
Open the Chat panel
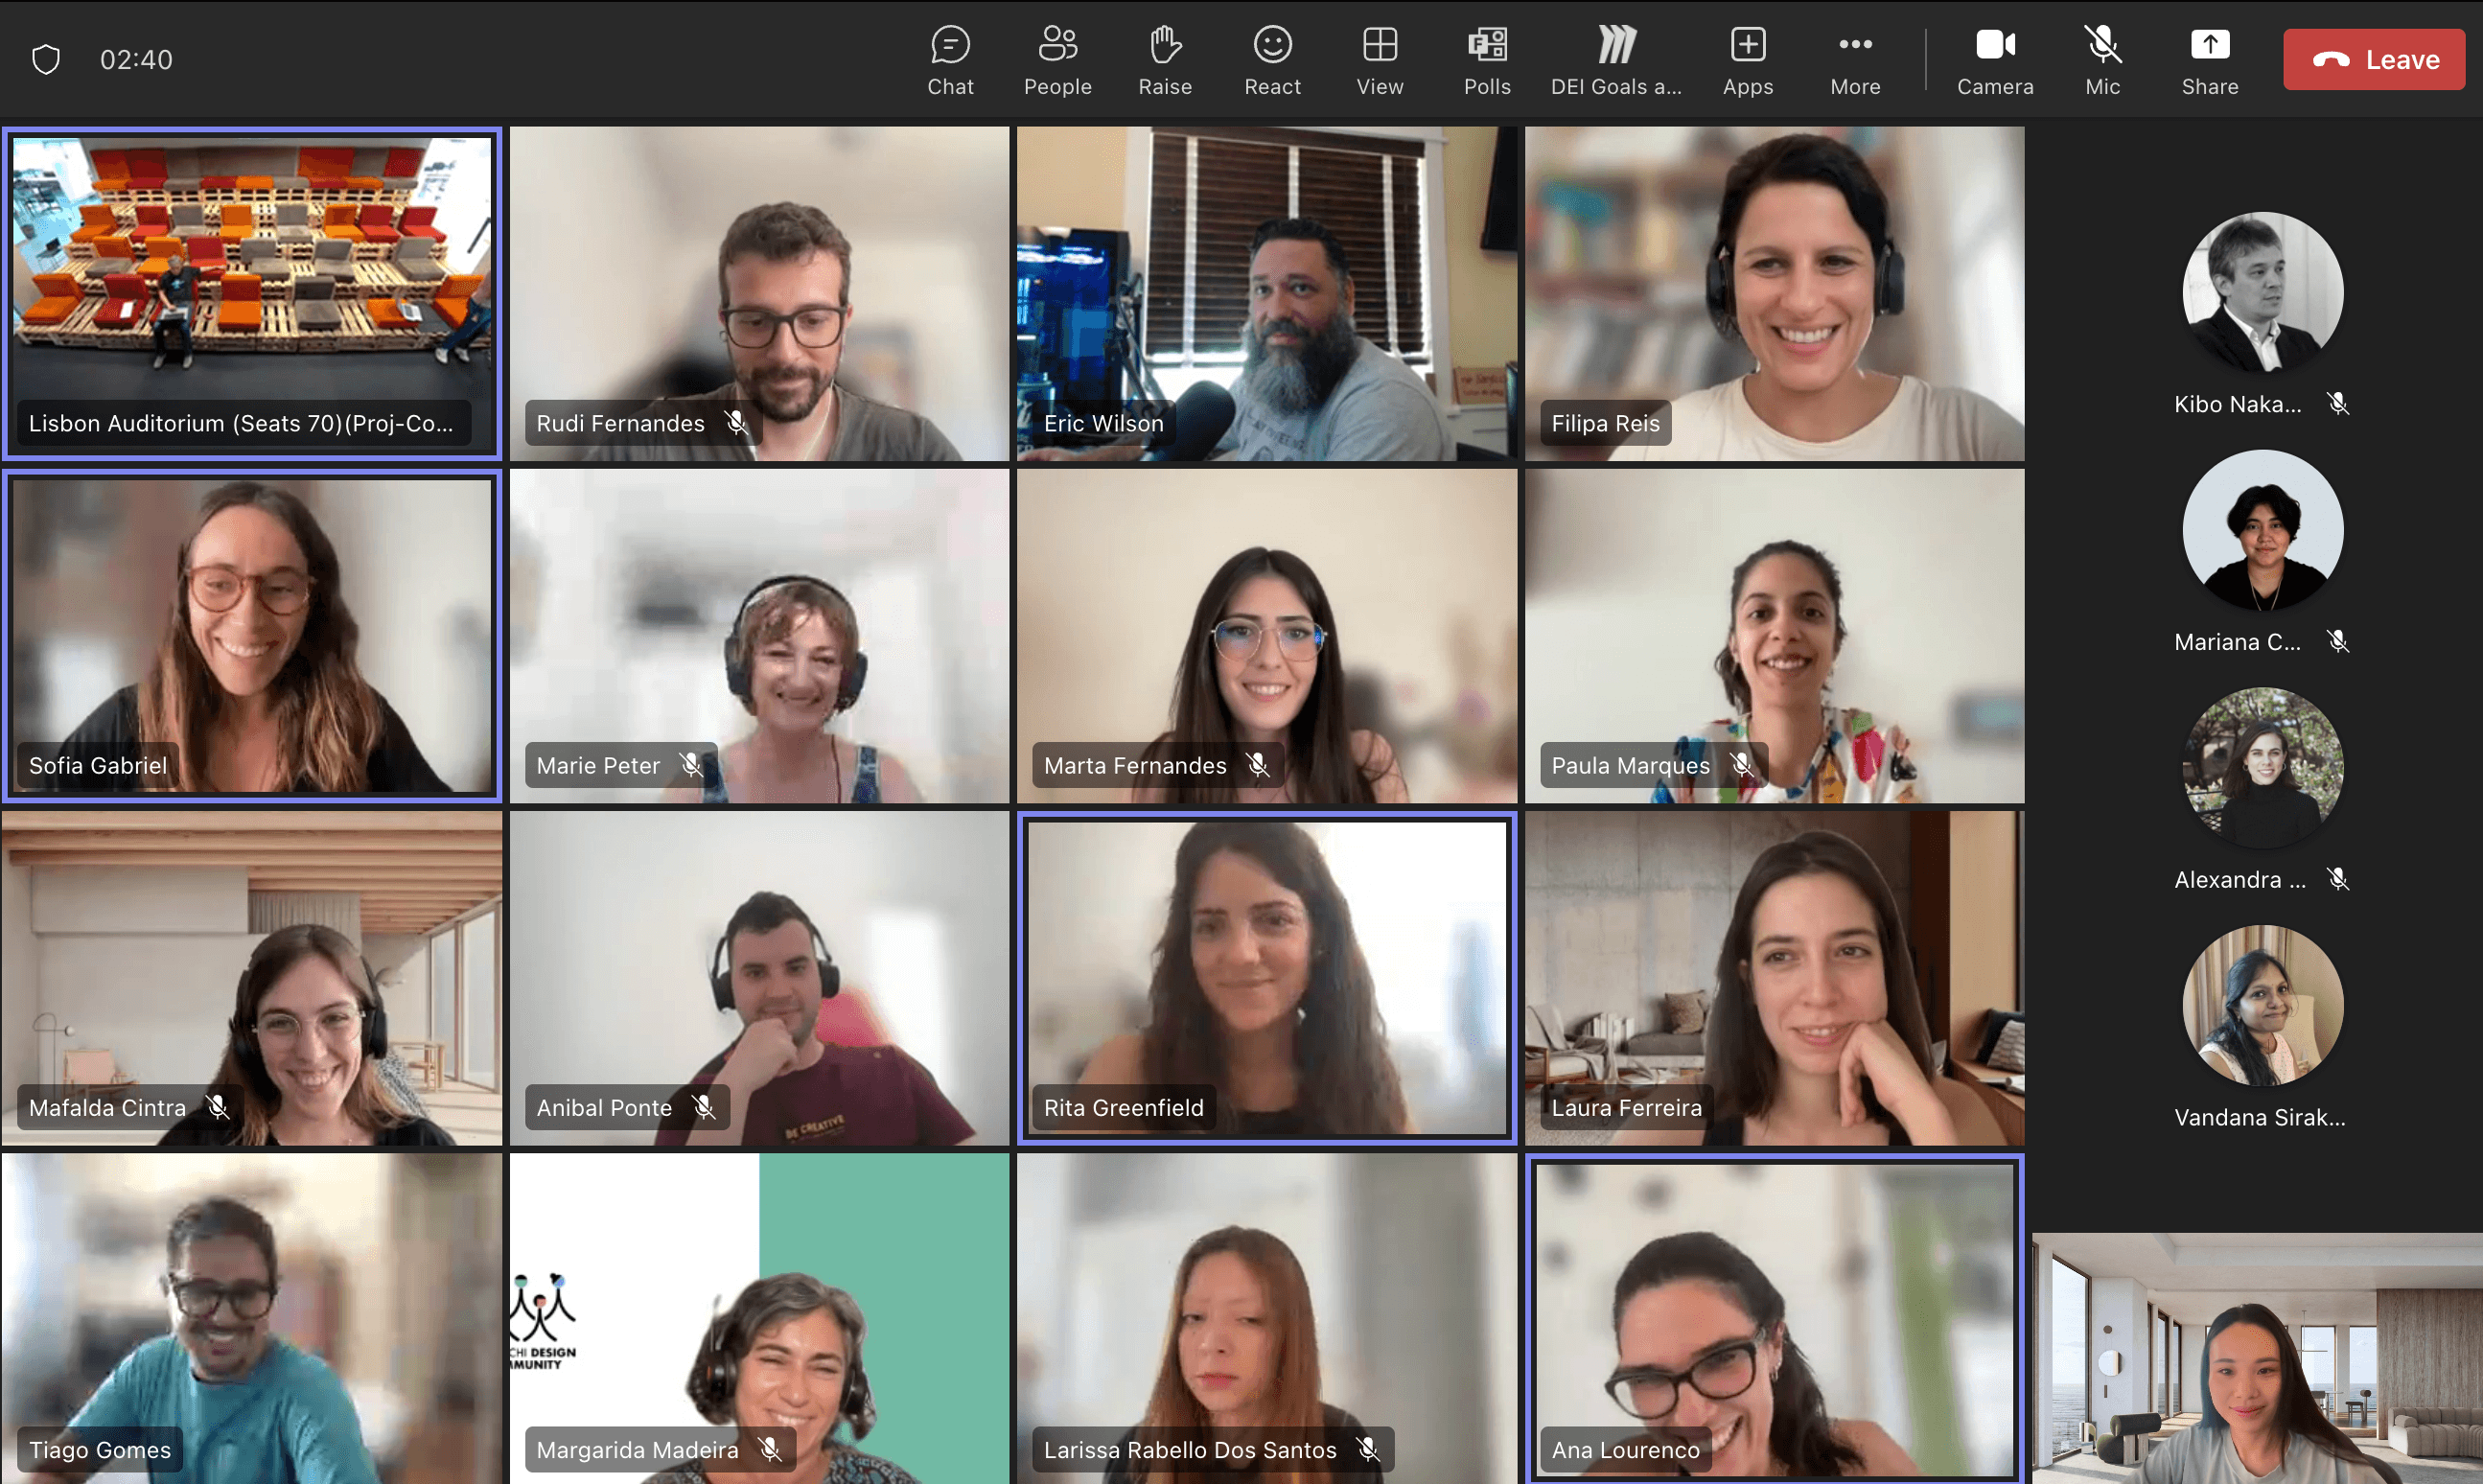949,60
